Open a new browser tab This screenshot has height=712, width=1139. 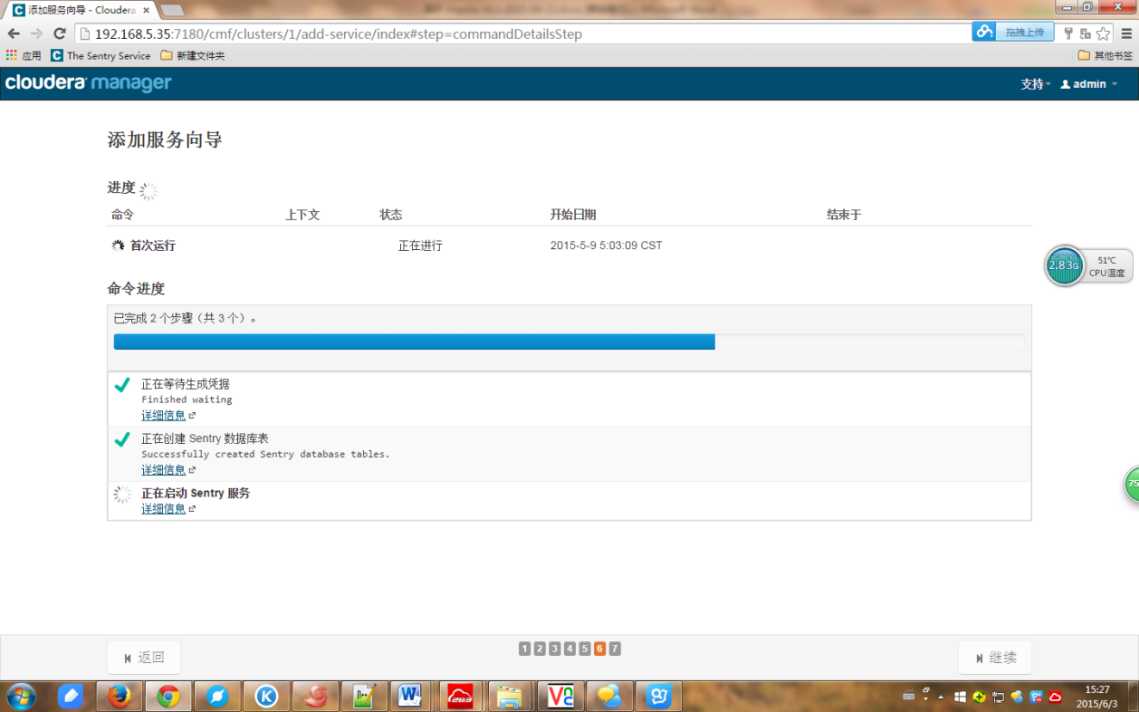click(171, 10)
